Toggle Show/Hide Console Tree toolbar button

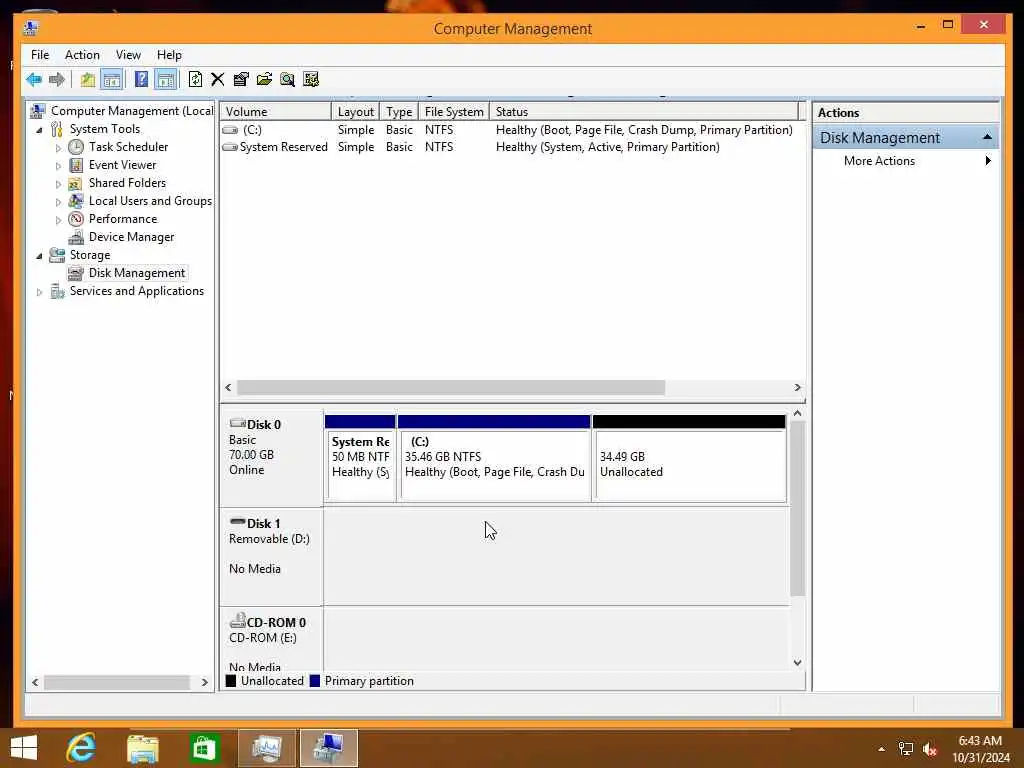pyautogui.click(x=112, y=80)
